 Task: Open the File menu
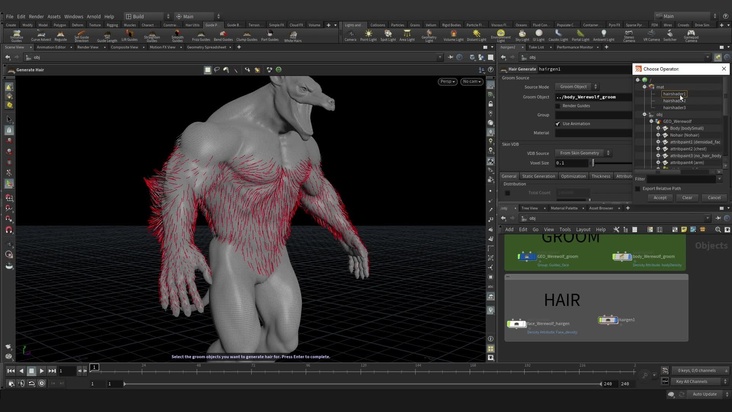pos(9,16)
